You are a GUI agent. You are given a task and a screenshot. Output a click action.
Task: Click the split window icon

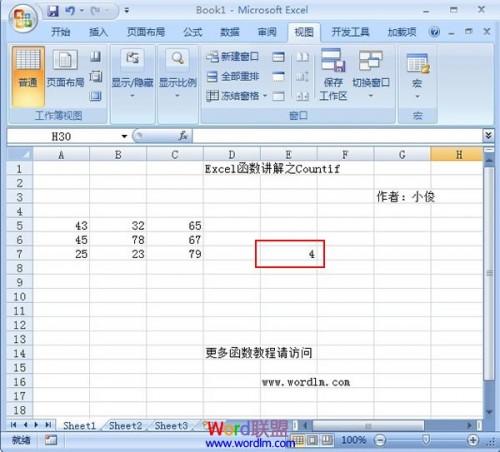278,57
